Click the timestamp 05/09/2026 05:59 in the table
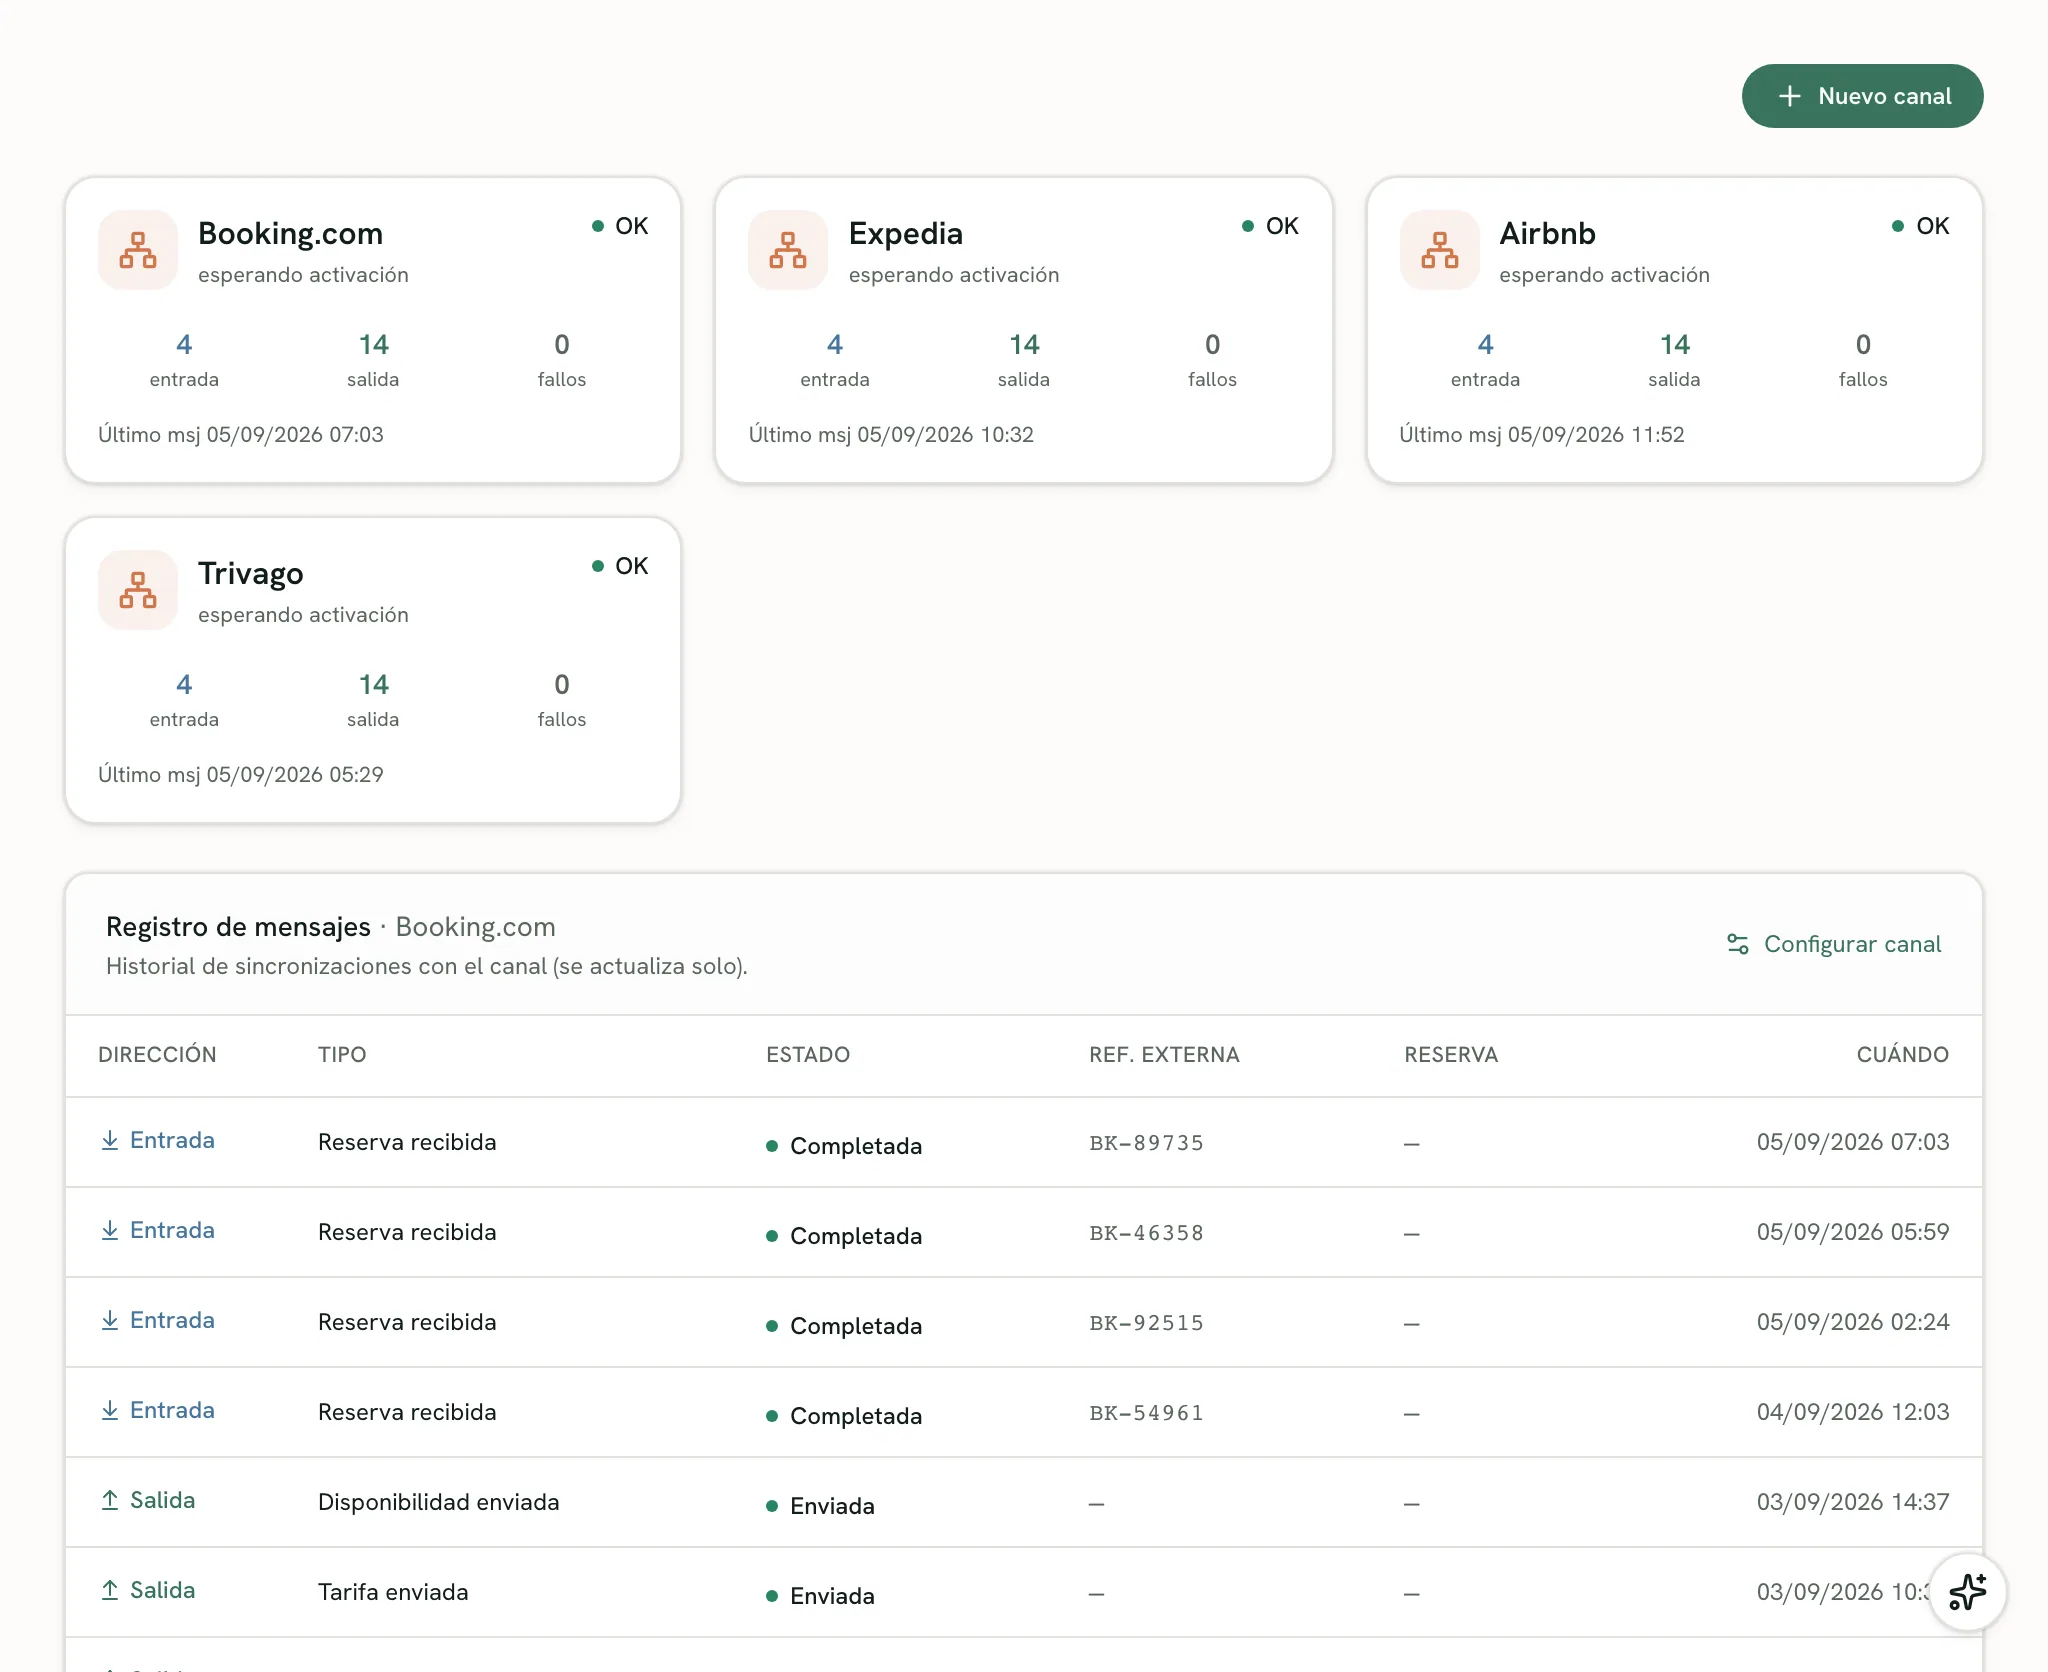The height and width of the screenshot is (1672, 2048). coord(1853,1232)
